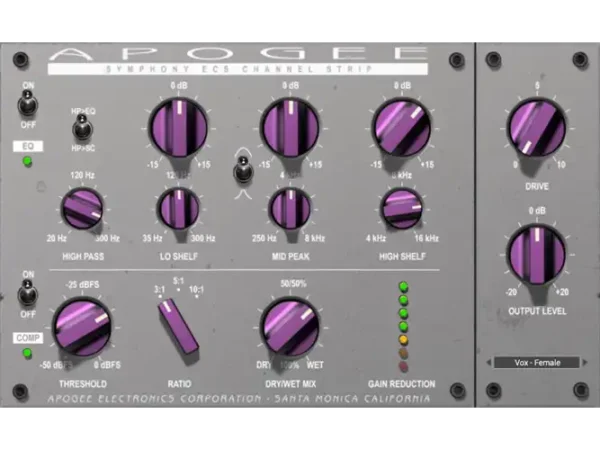Click the APOGEE logo
This screenshot has width=600, height=450.
tap(238, 54)
